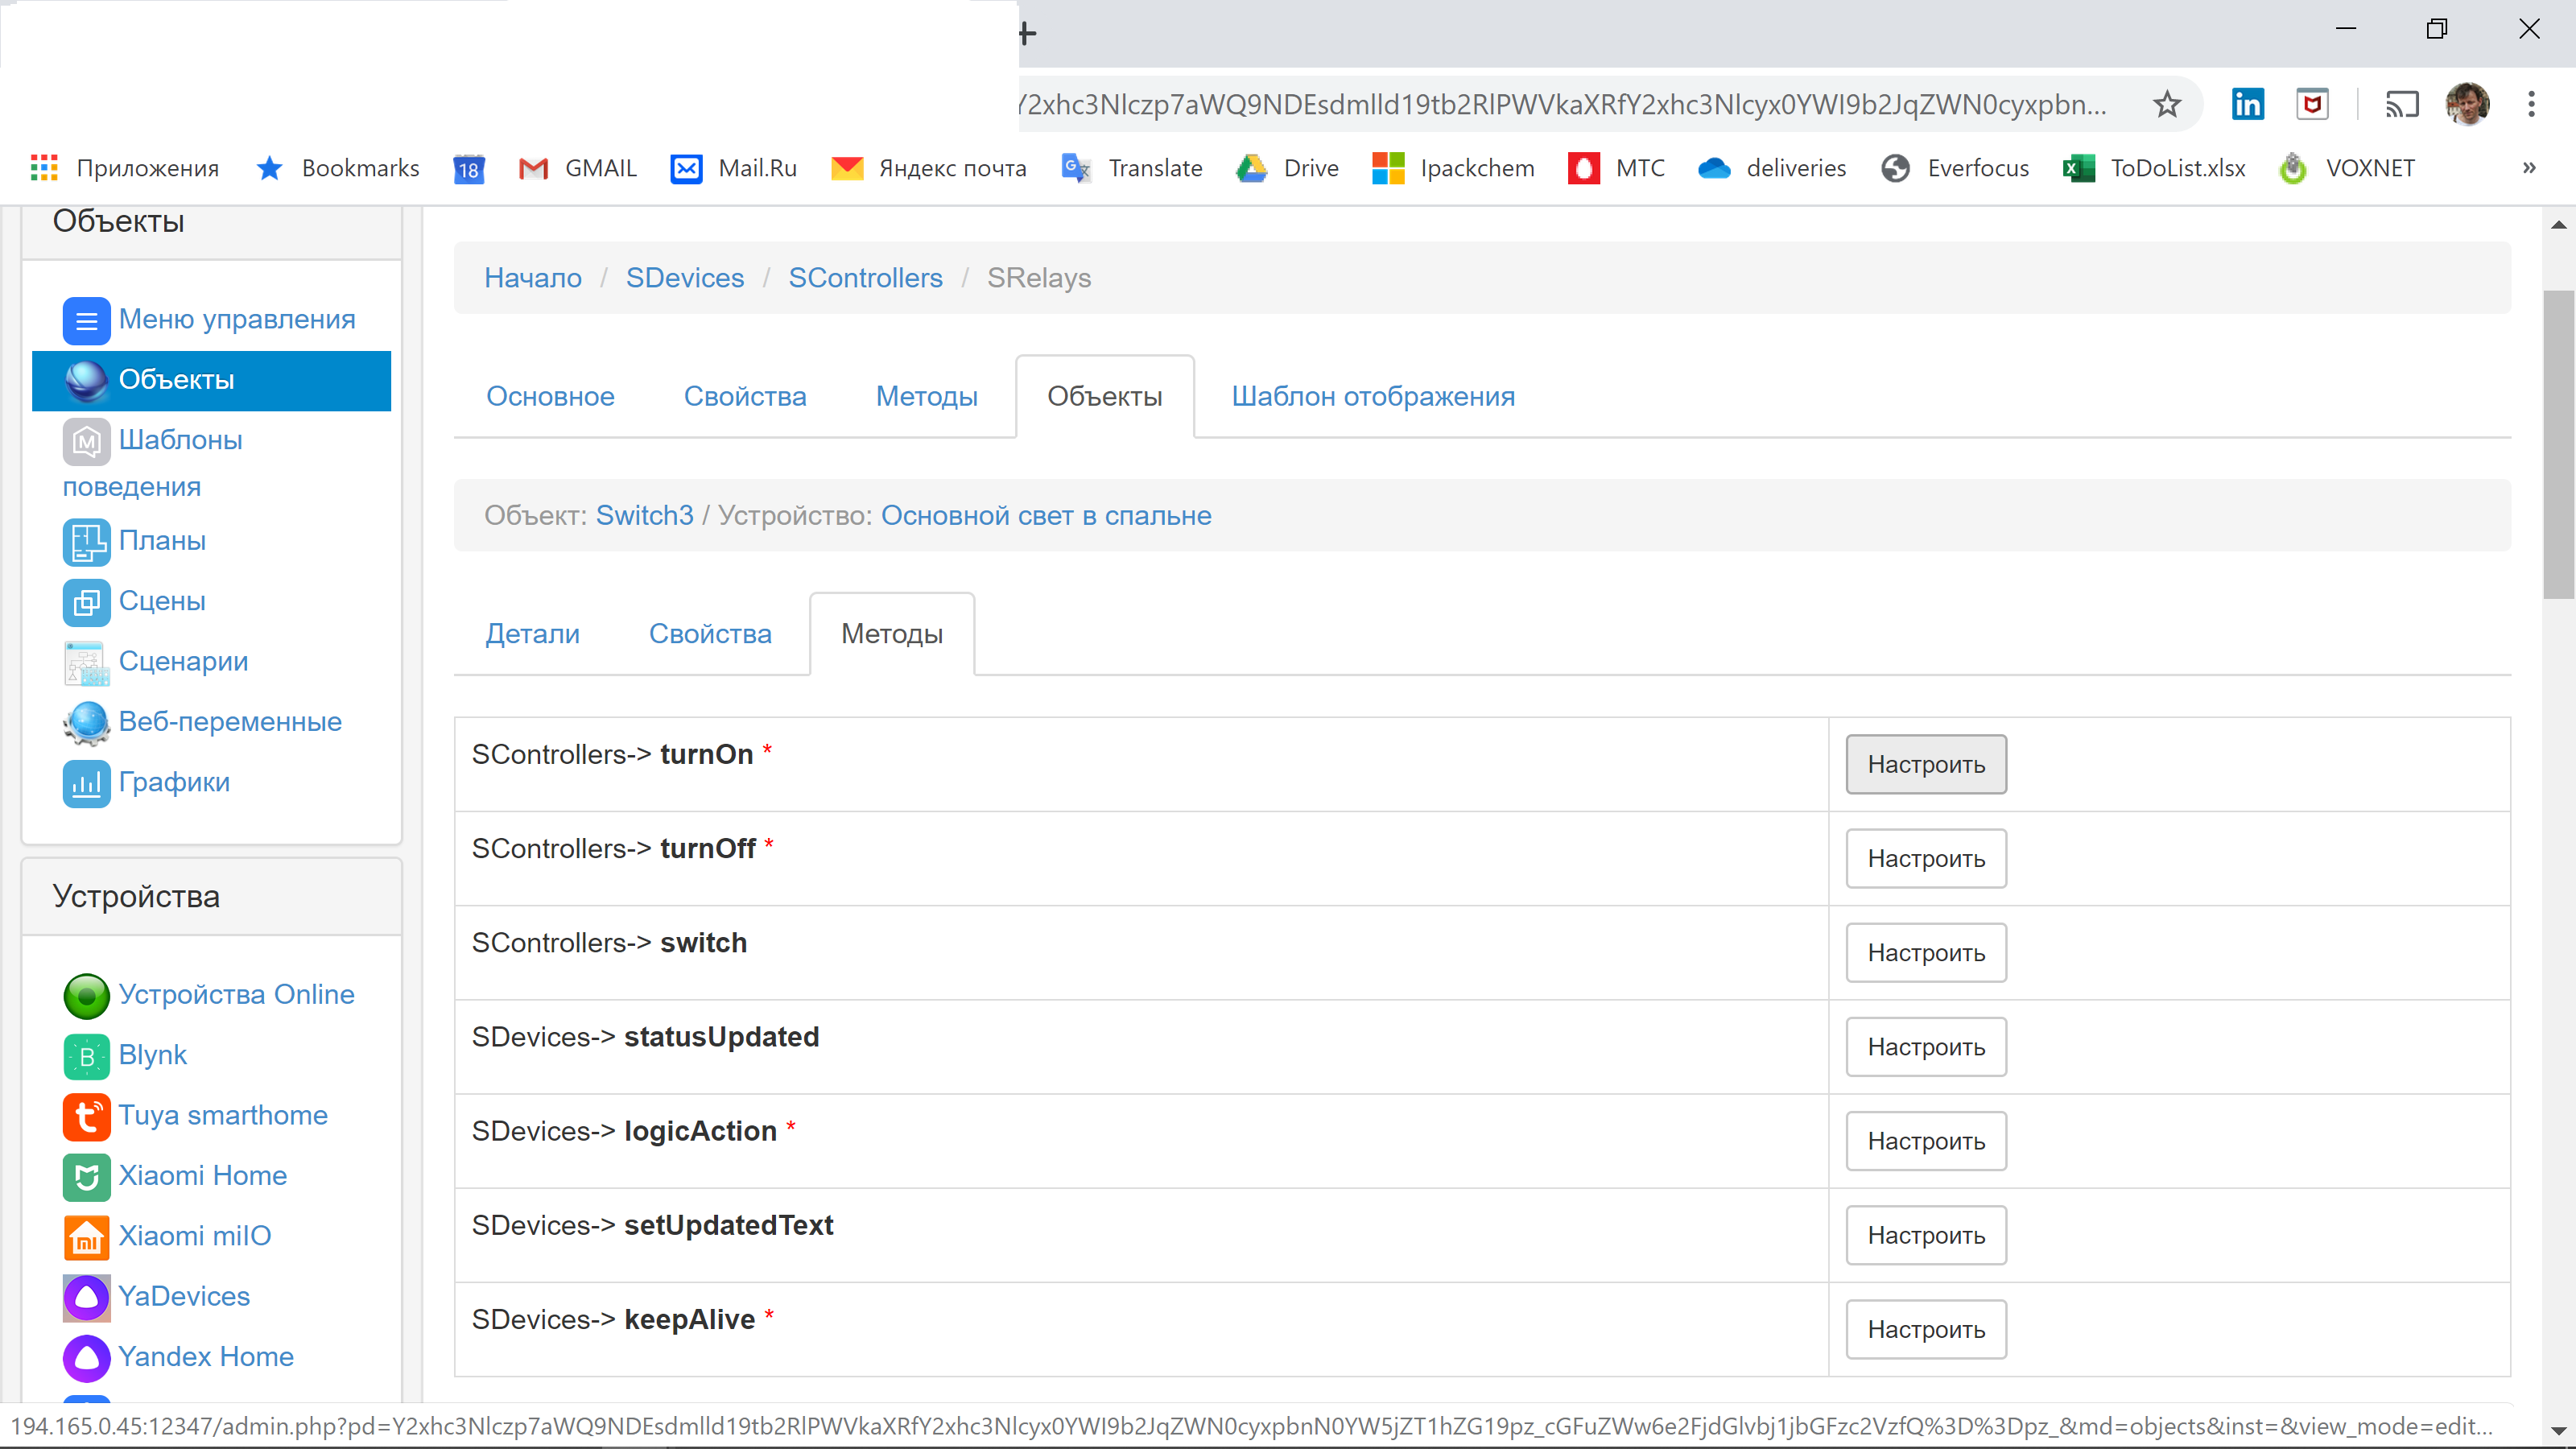The height and width of the screenshot is (1449, 2576).
Task: Open the Приложения apps launcher
Action: pyautogui.click(x=44, y=168)
